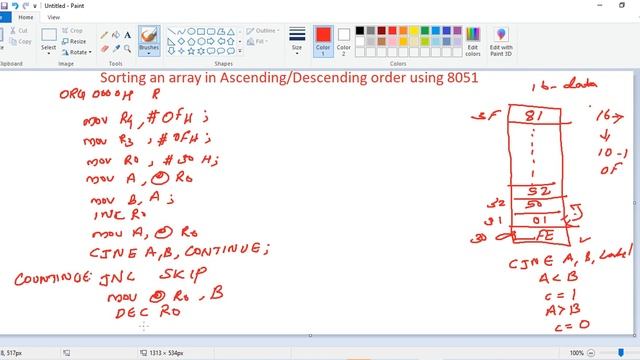640x360 pixels.
Task: Undo the last stroke
Action: coord(15,6)
